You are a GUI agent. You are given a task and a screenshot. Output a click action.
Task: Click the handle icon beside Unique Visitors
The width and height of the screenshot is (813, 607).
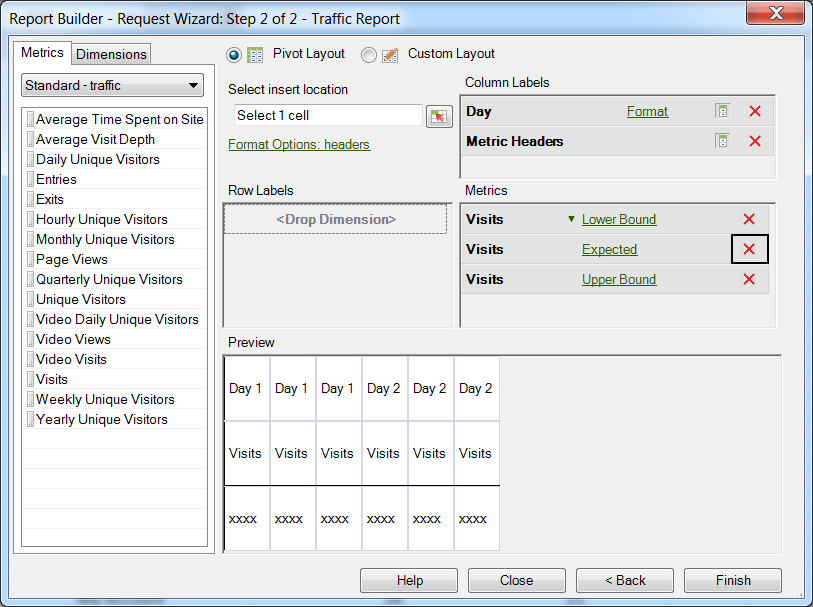point(31,300)
